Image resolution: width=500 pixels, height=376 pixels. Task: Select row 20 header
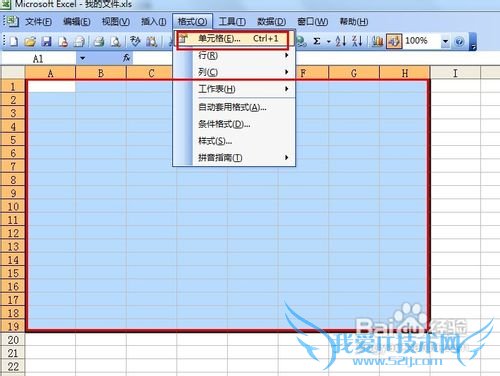point(13,340)
